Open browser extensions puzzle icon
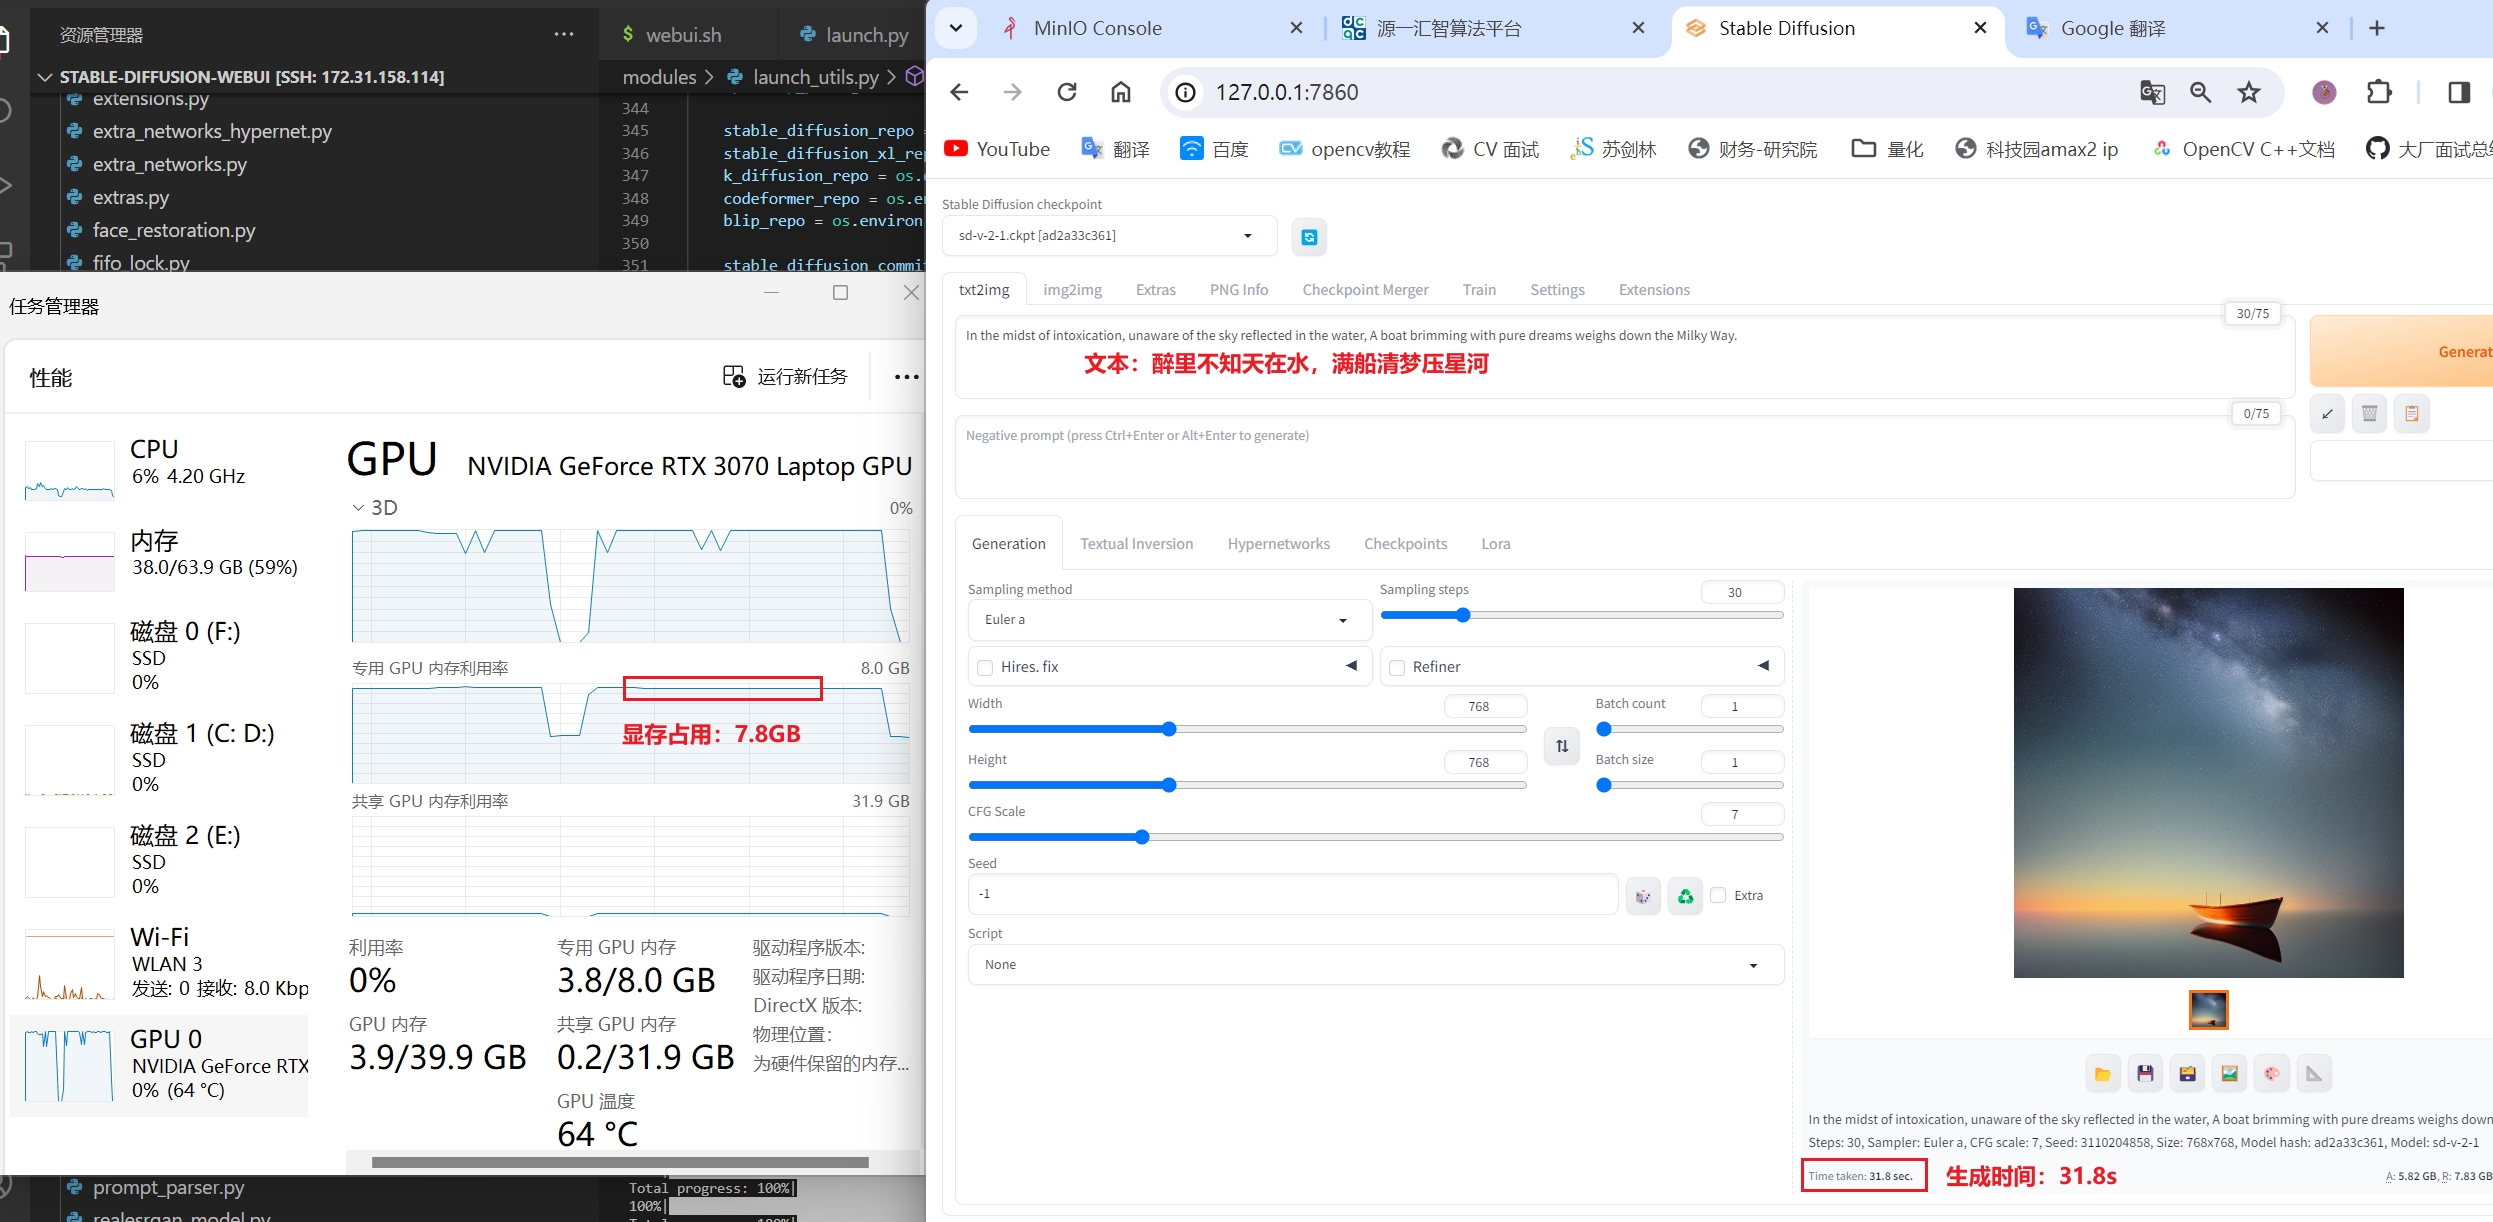 coord(2380,92)
